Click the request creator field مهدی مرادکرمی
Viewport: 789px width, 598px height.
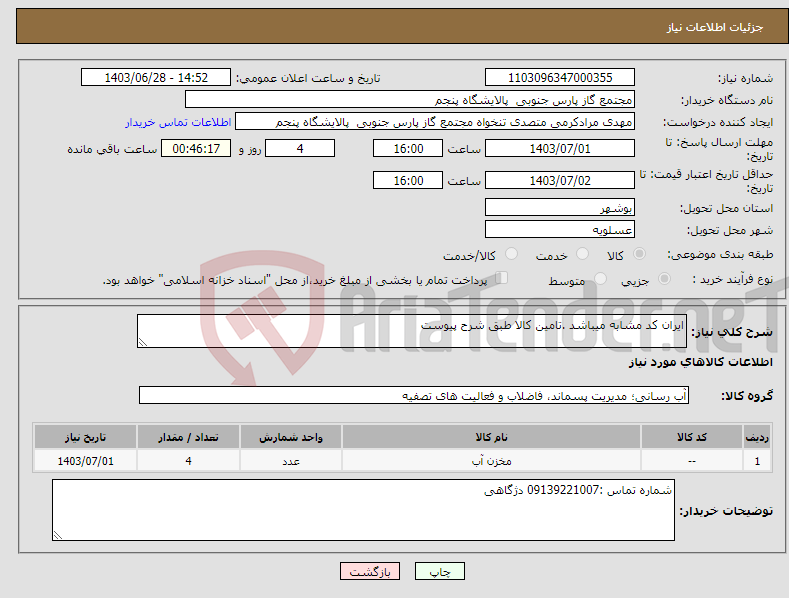point(435,122)
